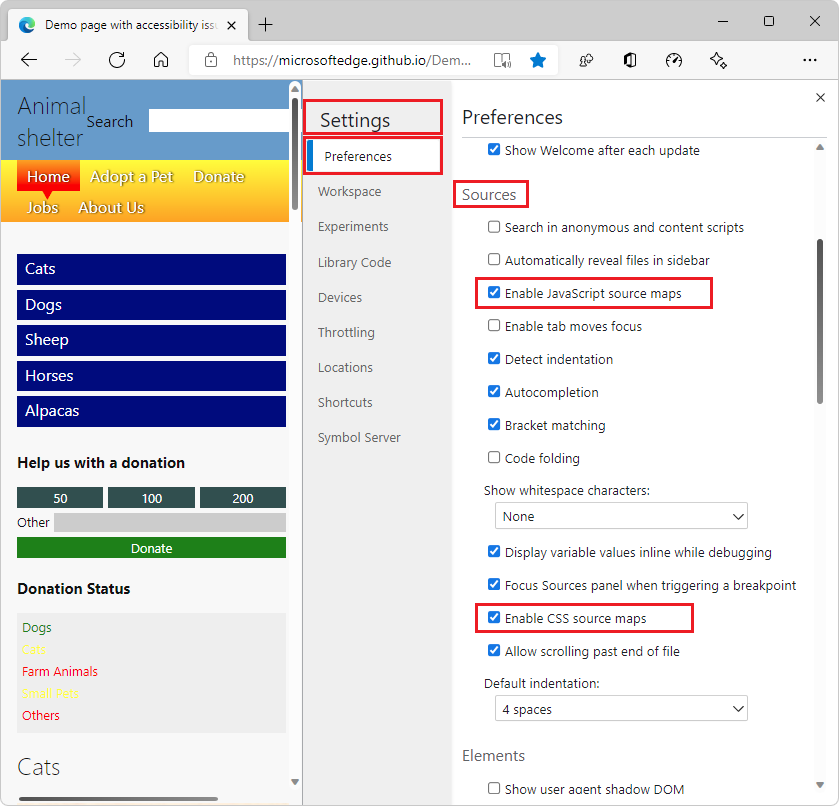The height and width of the screenshot is (806, 839).
Task: Open the Show whitespace characters dropdown
Action: (621, 516)
